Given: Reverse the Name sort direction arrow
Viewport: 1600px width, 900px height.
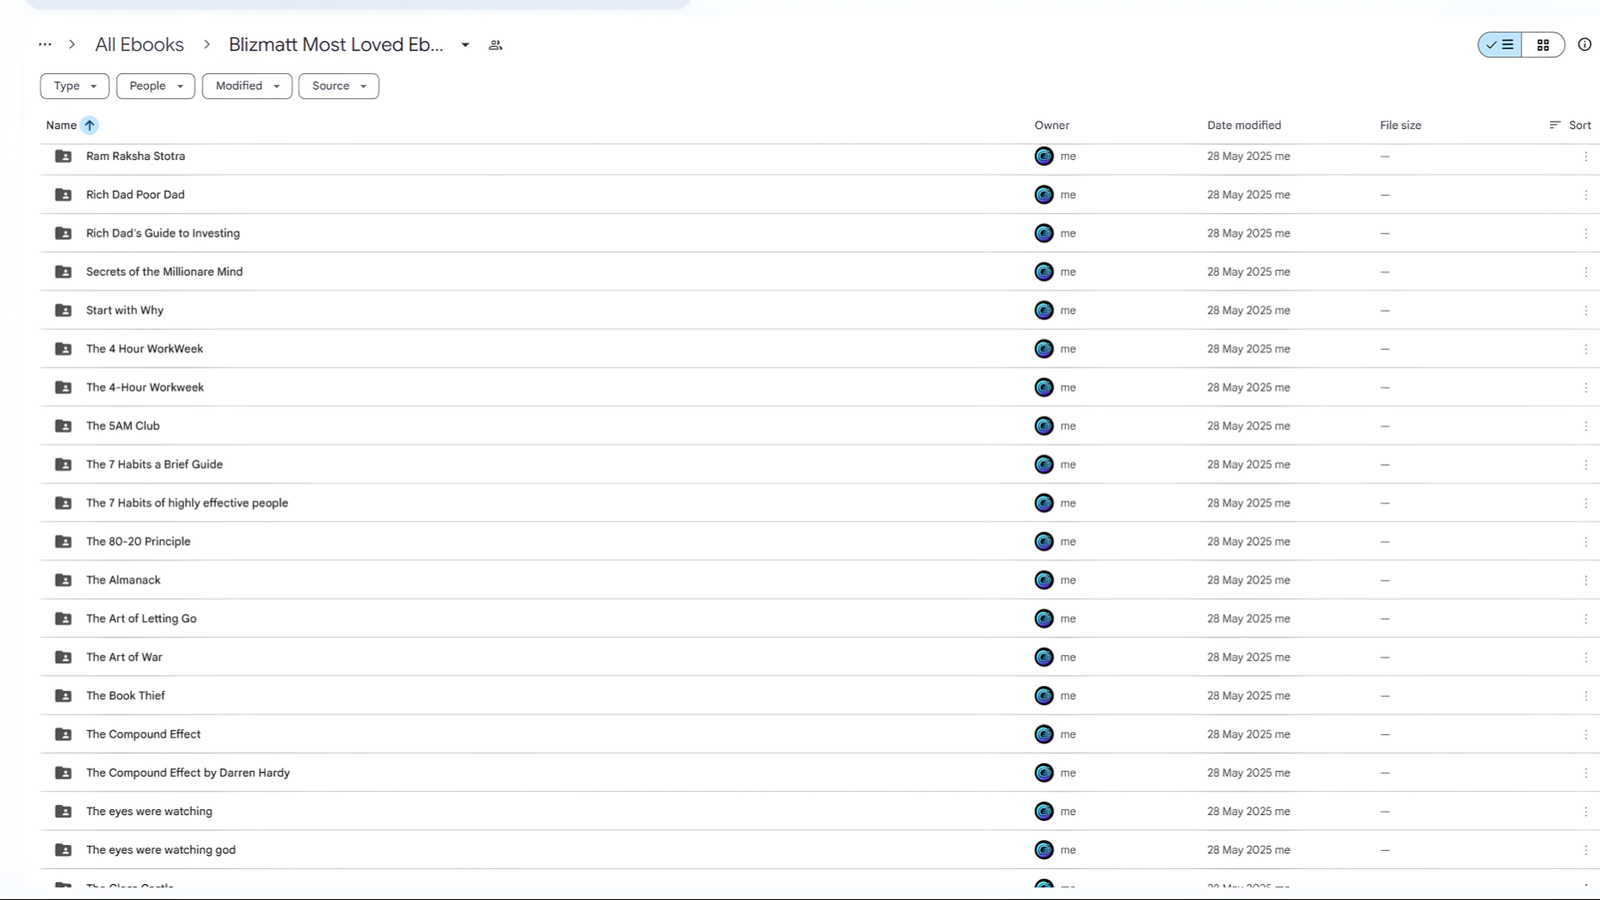Looking at the screenshot, I should [x=89, y=125].
